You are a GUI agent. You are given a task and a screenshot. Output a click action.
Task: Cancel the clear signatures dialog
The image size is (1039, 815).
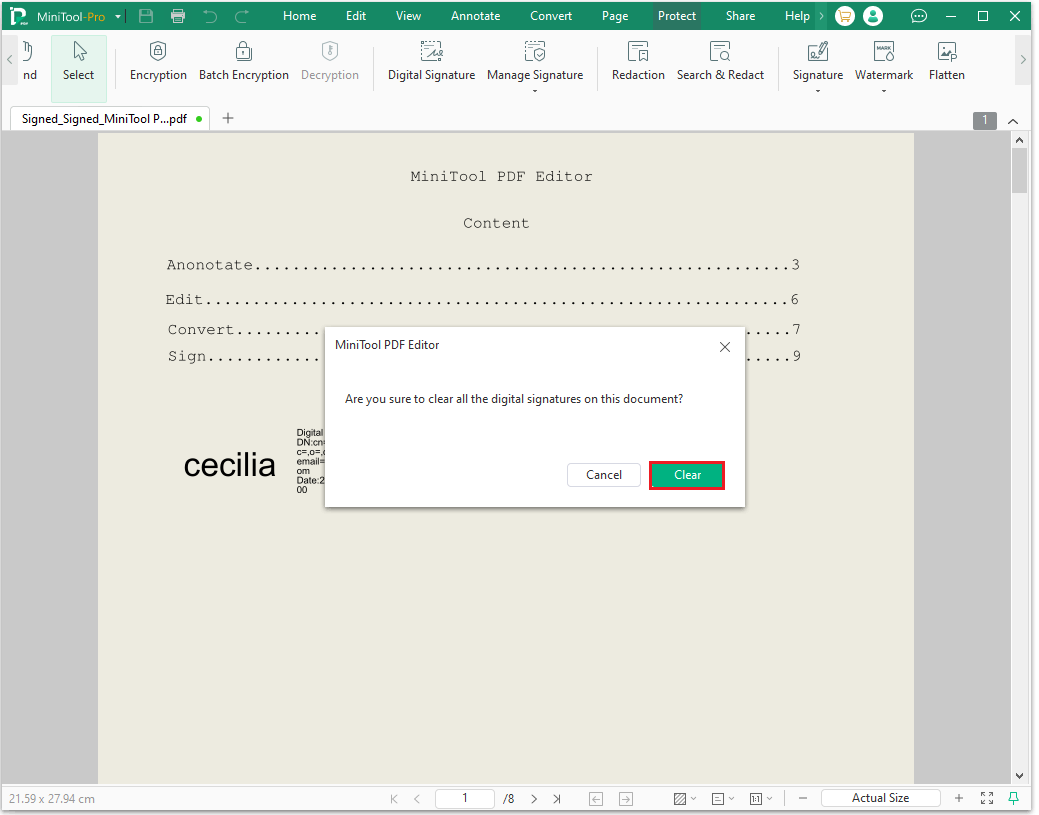click(x=604, y=475)
